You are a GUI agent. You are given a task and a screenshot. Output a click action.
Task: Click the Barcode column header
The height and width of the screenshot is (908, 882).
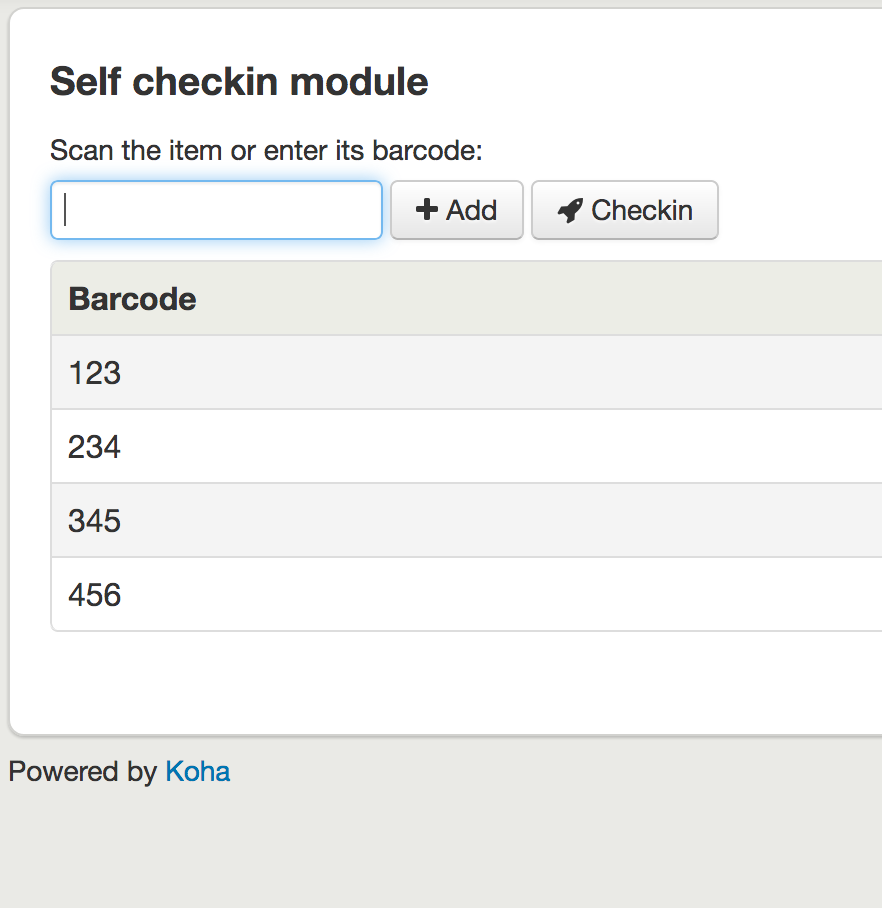pyautogui.click(x=132, y=299)
